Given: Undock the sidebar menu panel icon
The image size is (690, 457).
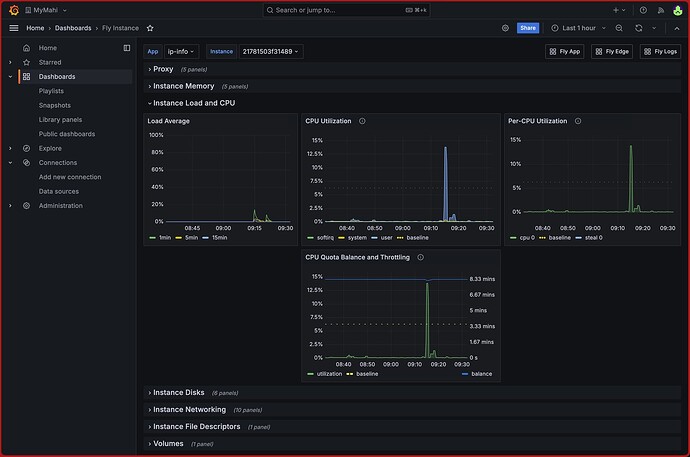Looking at the screenshot, I should 127,48.
